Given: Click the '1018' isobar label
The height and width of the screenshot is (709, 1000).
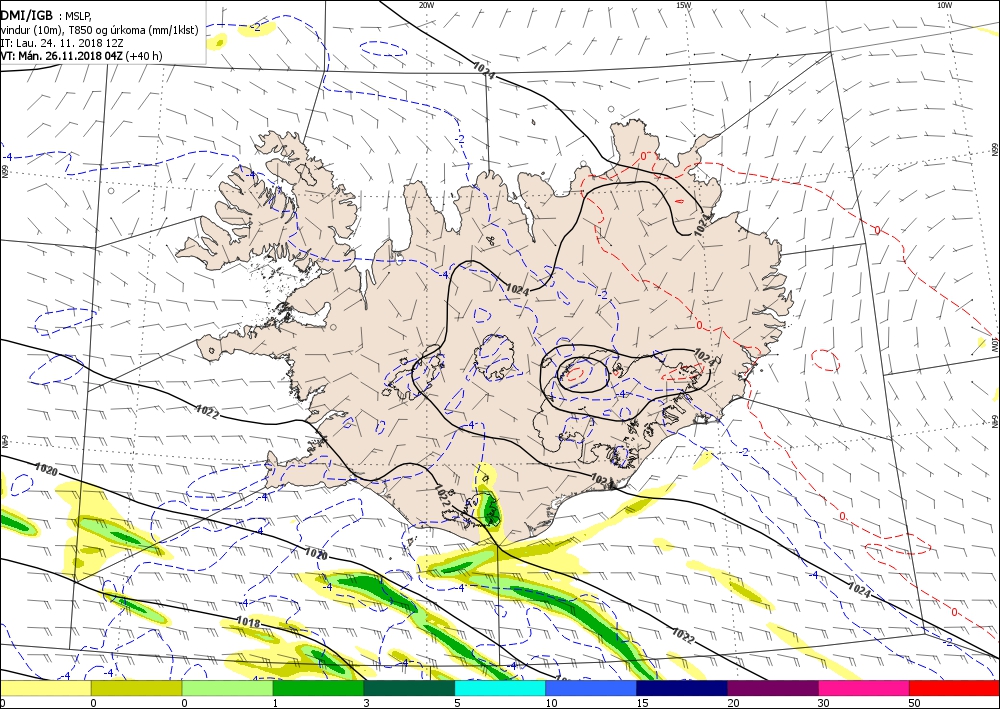Looking at the screenshot, I should [248, 622].
